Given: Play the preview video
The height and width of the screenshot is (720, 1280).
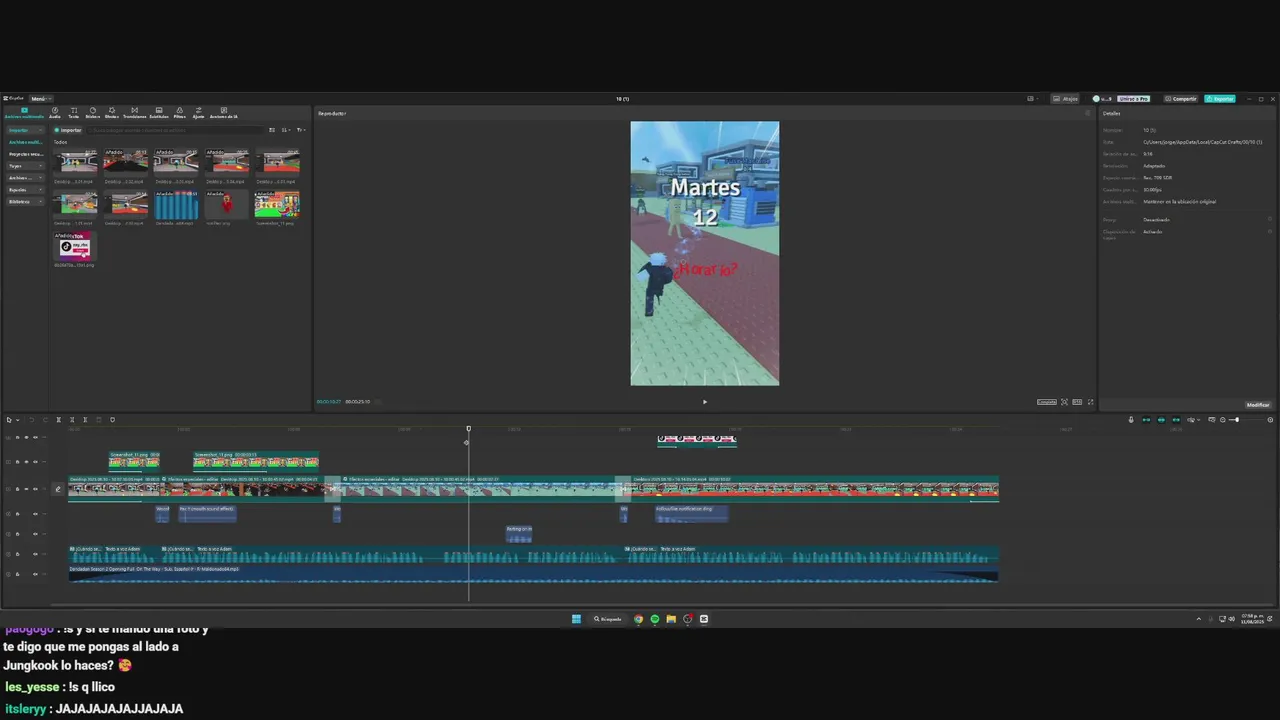Looking at the screenshot, I should pos(704,402).
